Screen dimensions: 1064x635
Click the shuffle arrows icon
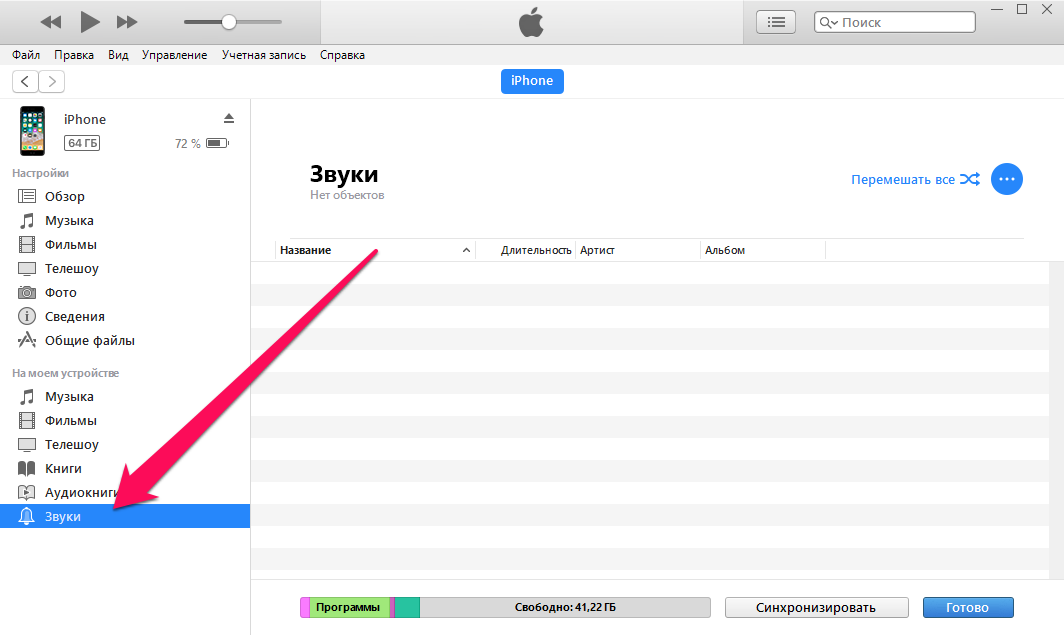click(970, 179)
